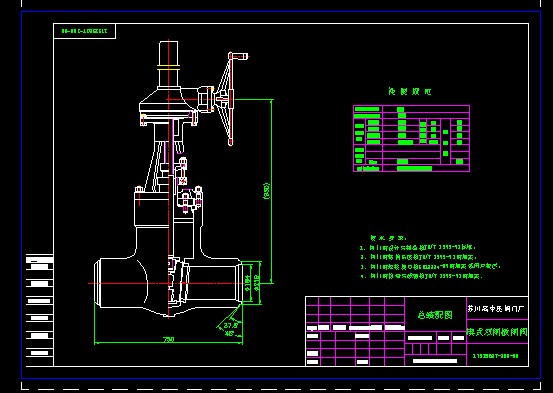Select the drawing number in the title block corner
Screen dimensions: 553x393
tap(496, 356)
